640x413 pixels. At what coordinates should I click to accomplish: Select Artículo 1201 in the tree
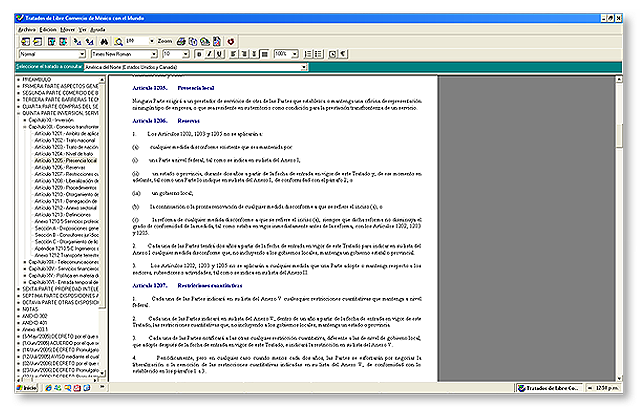(x=67, y=133)
